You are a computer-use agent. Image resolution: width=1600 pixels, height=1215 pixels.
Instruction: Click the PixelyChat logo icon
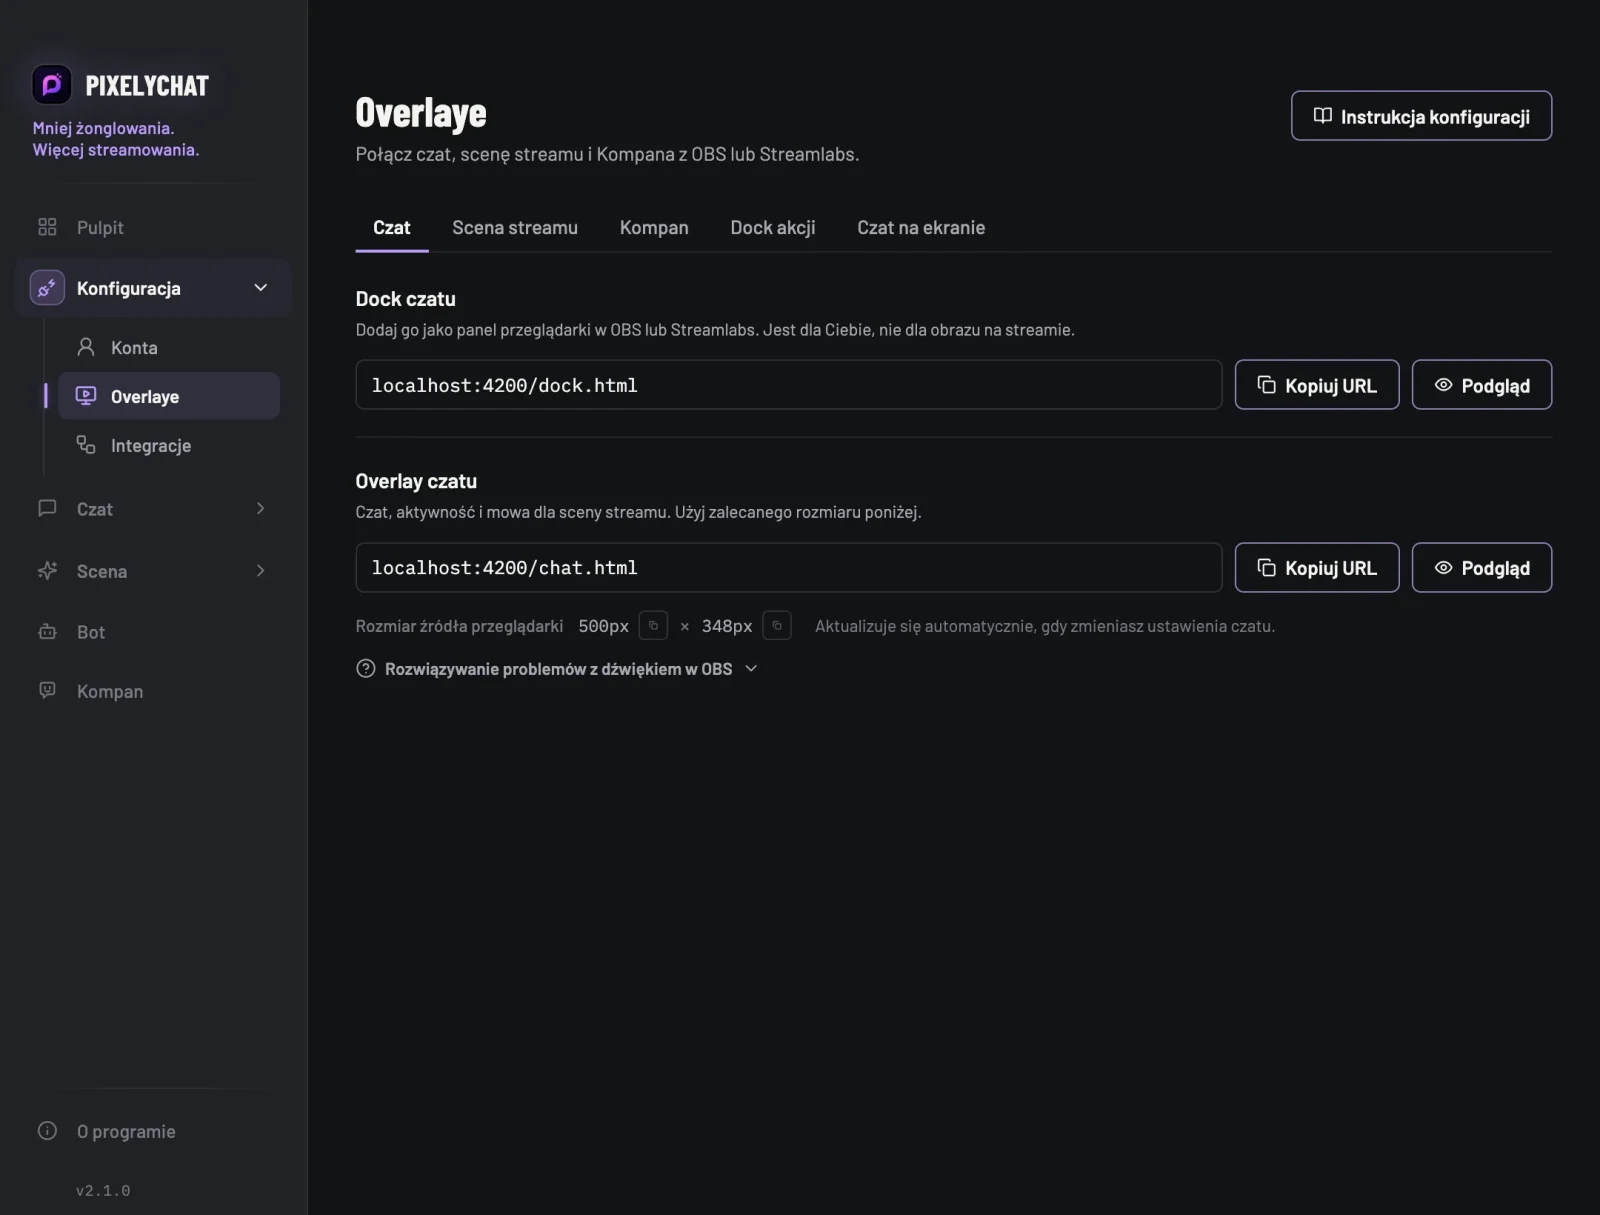coord(52,85)
